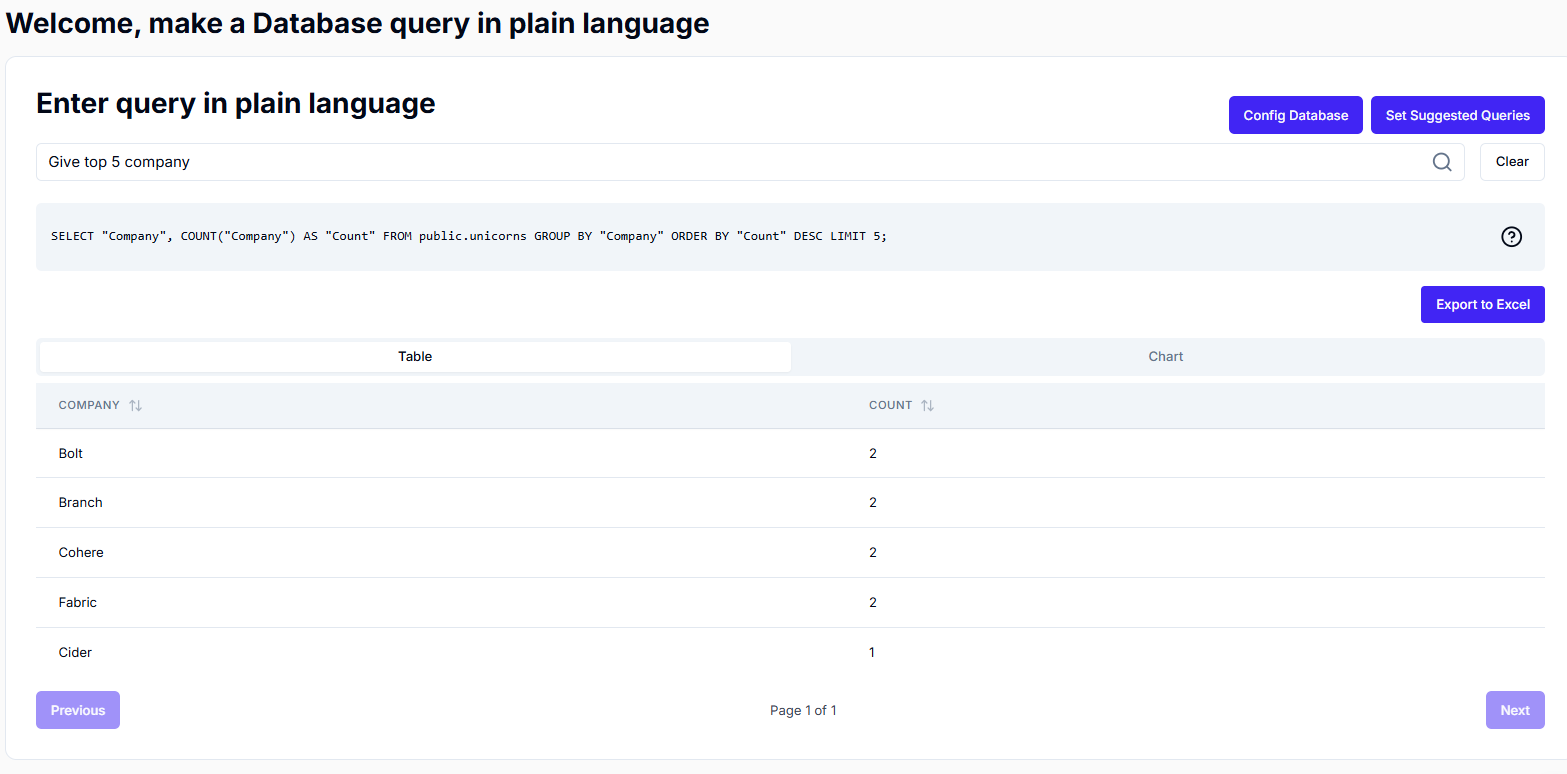Select the Bolt company row
1567x774 pixels.
click(71, 454)
